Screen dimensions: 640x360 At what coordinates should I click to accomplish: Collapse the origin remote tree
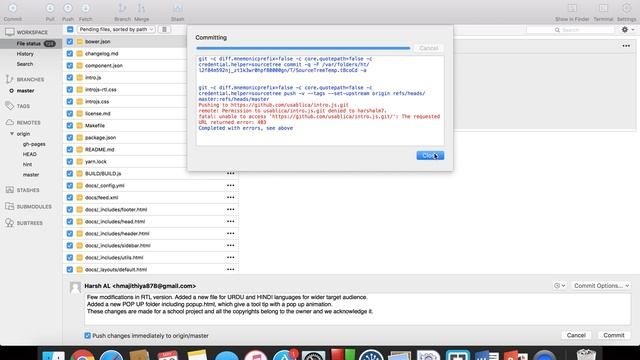[12, 134]
